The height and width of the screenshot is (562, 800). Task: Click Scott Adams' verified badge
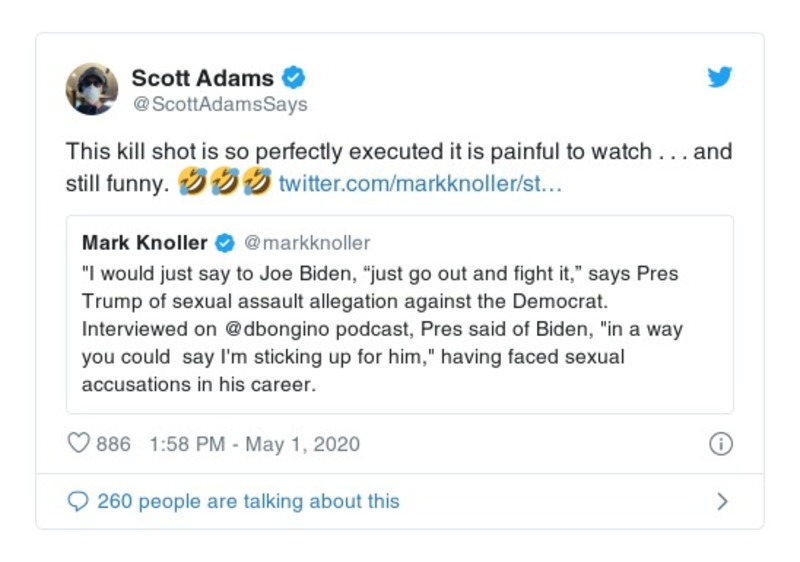(293, 77)
